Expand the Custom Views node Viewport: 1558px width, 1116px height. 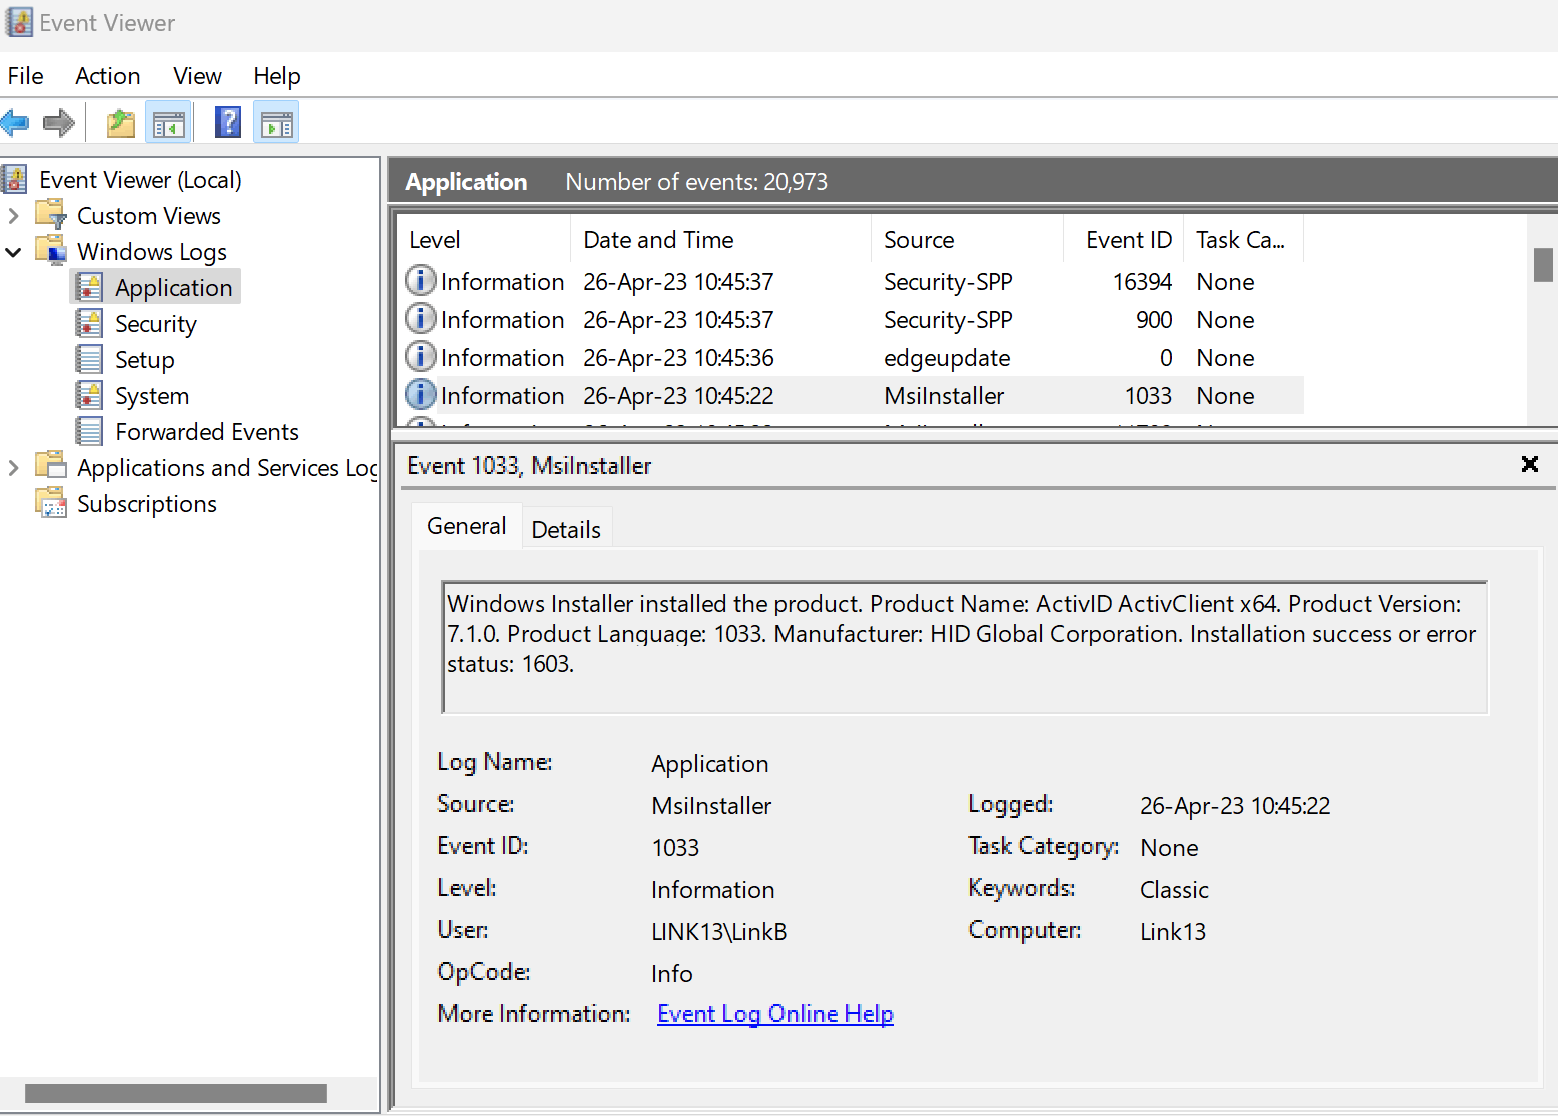pyautogui.click(x=14, y=215)
